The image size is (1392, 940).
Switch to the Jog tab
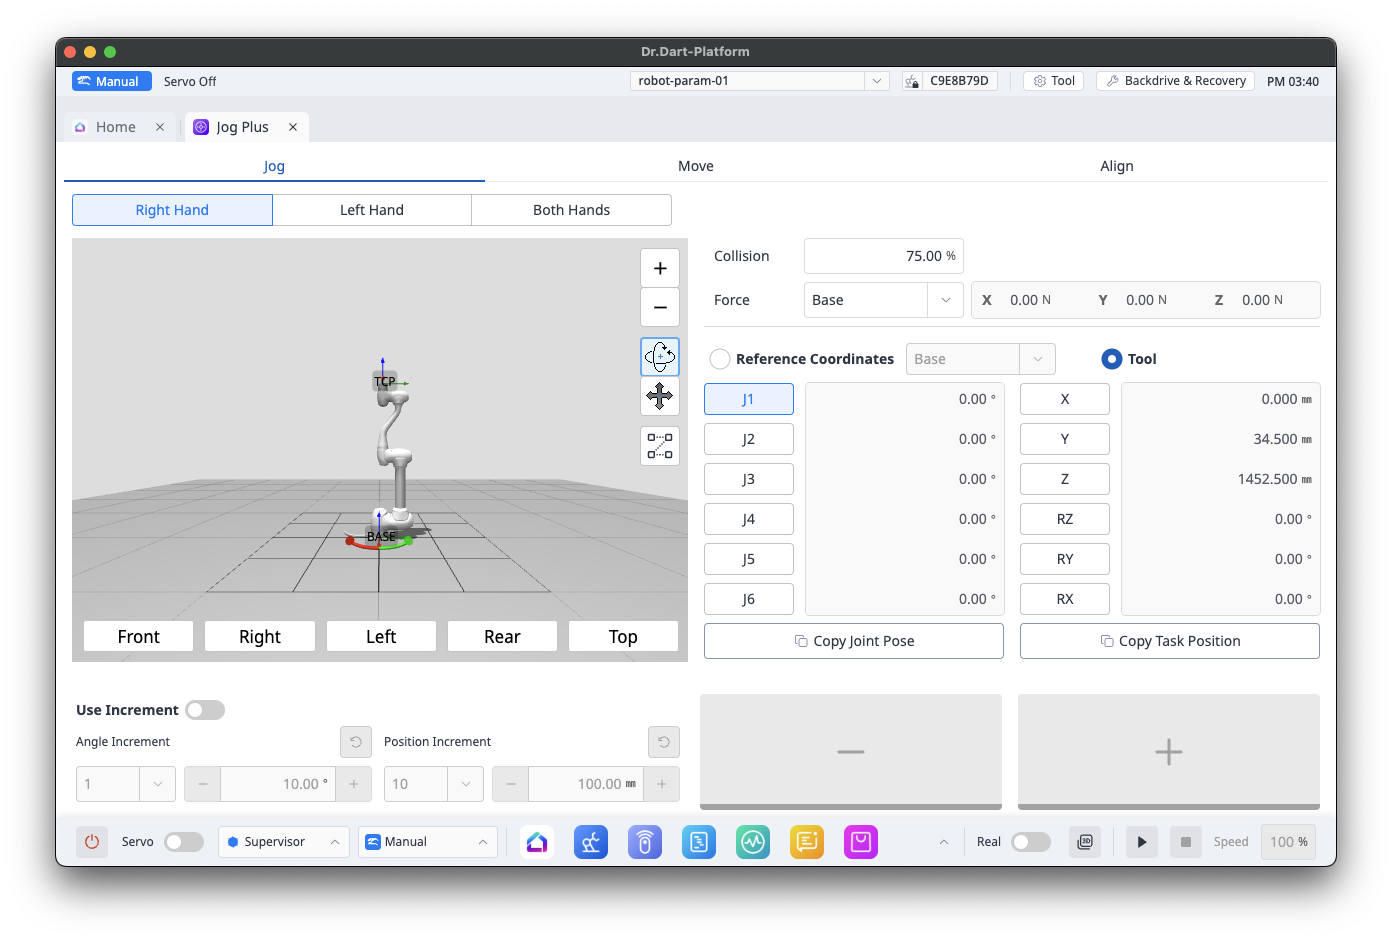coord(274,166)
